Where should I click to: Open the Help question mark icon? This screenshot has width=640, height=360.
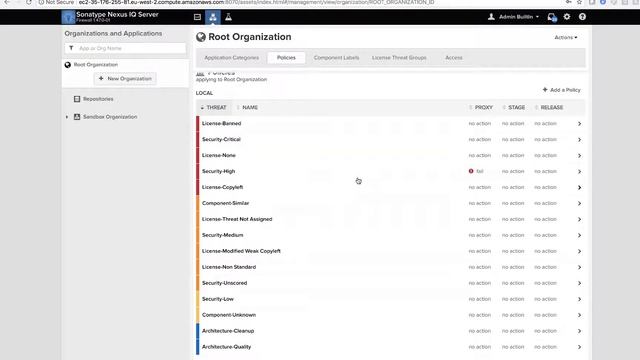coord(582,17)
